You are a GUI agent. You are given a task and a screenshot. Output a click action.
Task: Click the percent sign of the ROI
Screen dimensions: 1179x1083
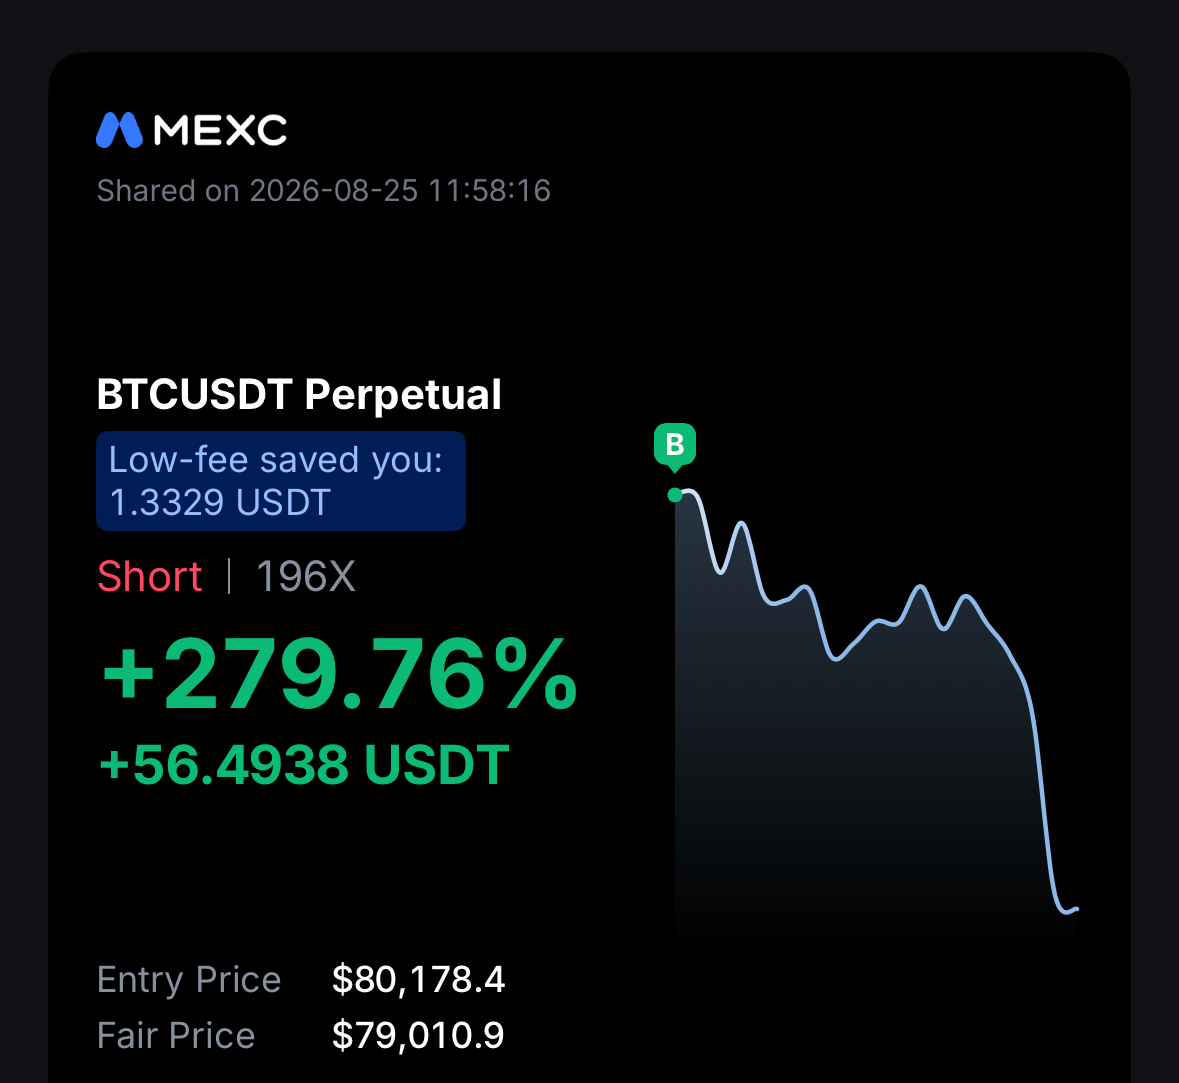(541, 673)
